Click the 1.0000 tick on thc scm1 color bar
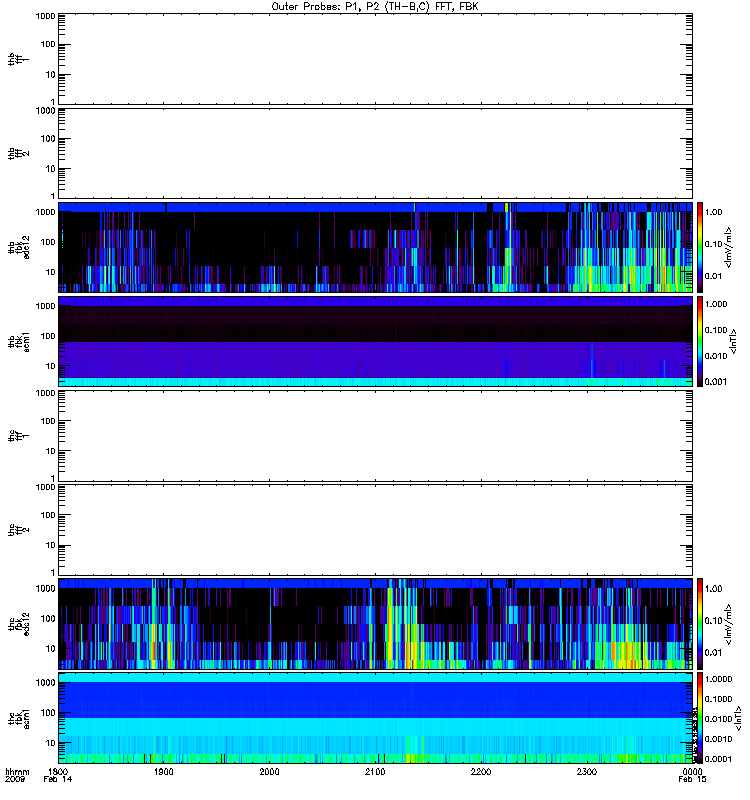Viewport: 750px width, 800px height. (x=718, y=679)
